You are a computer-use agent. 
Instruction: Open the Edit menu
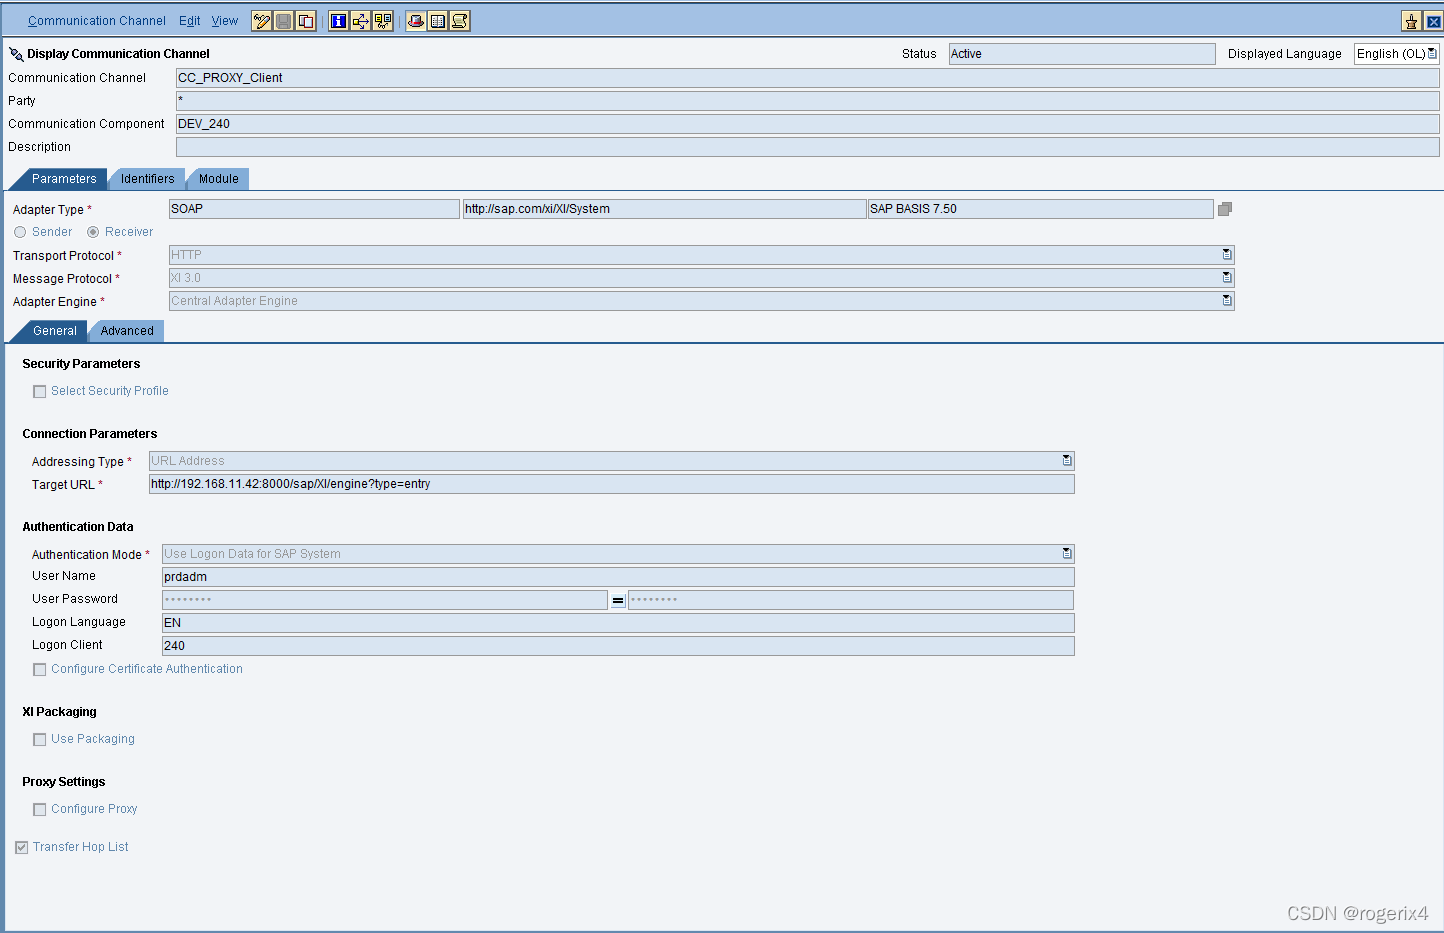pyautogui.click(x=189, y=21)
